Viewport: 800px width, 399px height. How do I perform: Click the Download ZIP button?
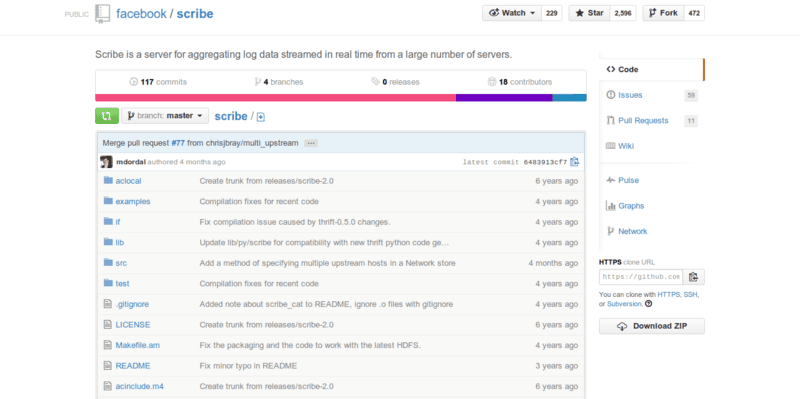coord(652,326)
